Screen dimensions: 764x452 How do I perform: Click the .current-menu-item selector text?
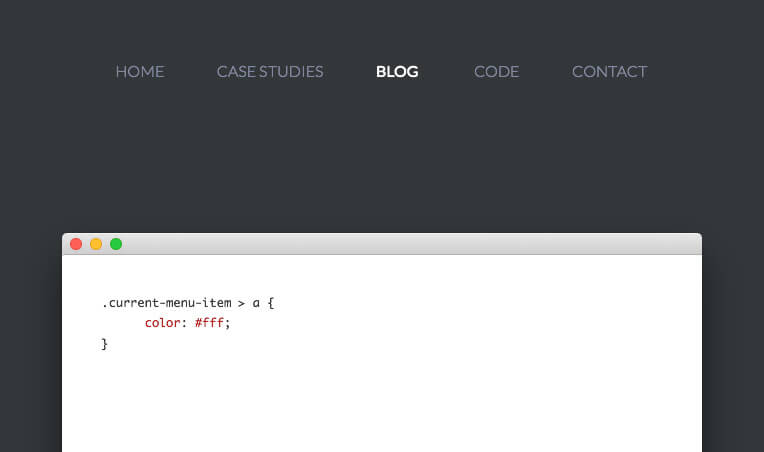[x=165, y=302]
